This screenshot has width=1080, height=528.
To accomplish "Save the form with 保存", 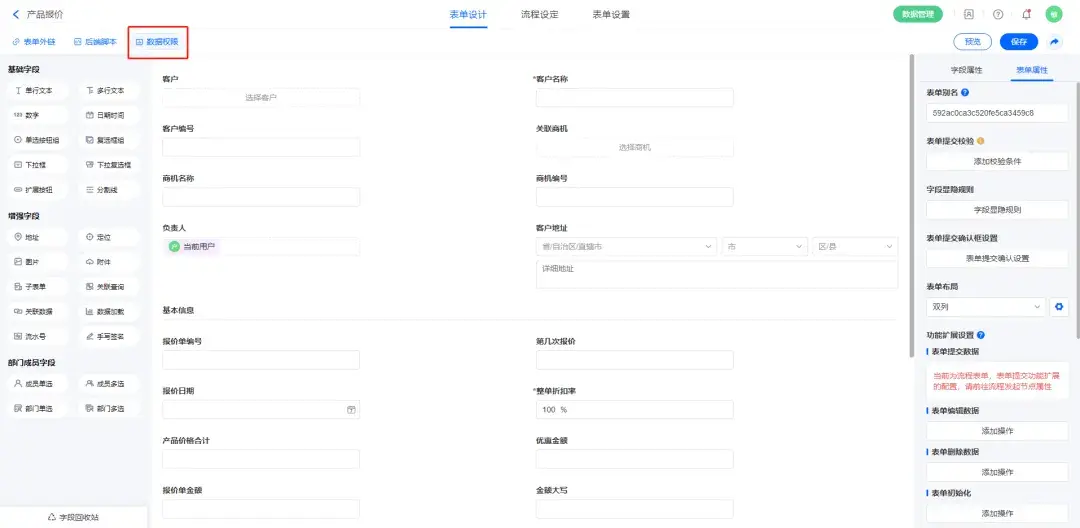I will click(1019, 42).
